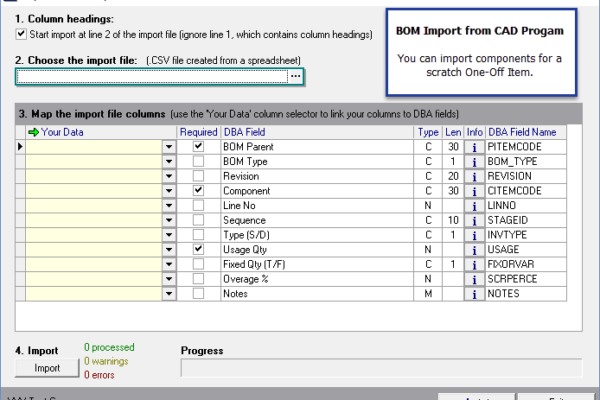Click the 0 errors status text
This screenshot has width=600, height=400.
(99, 375)
